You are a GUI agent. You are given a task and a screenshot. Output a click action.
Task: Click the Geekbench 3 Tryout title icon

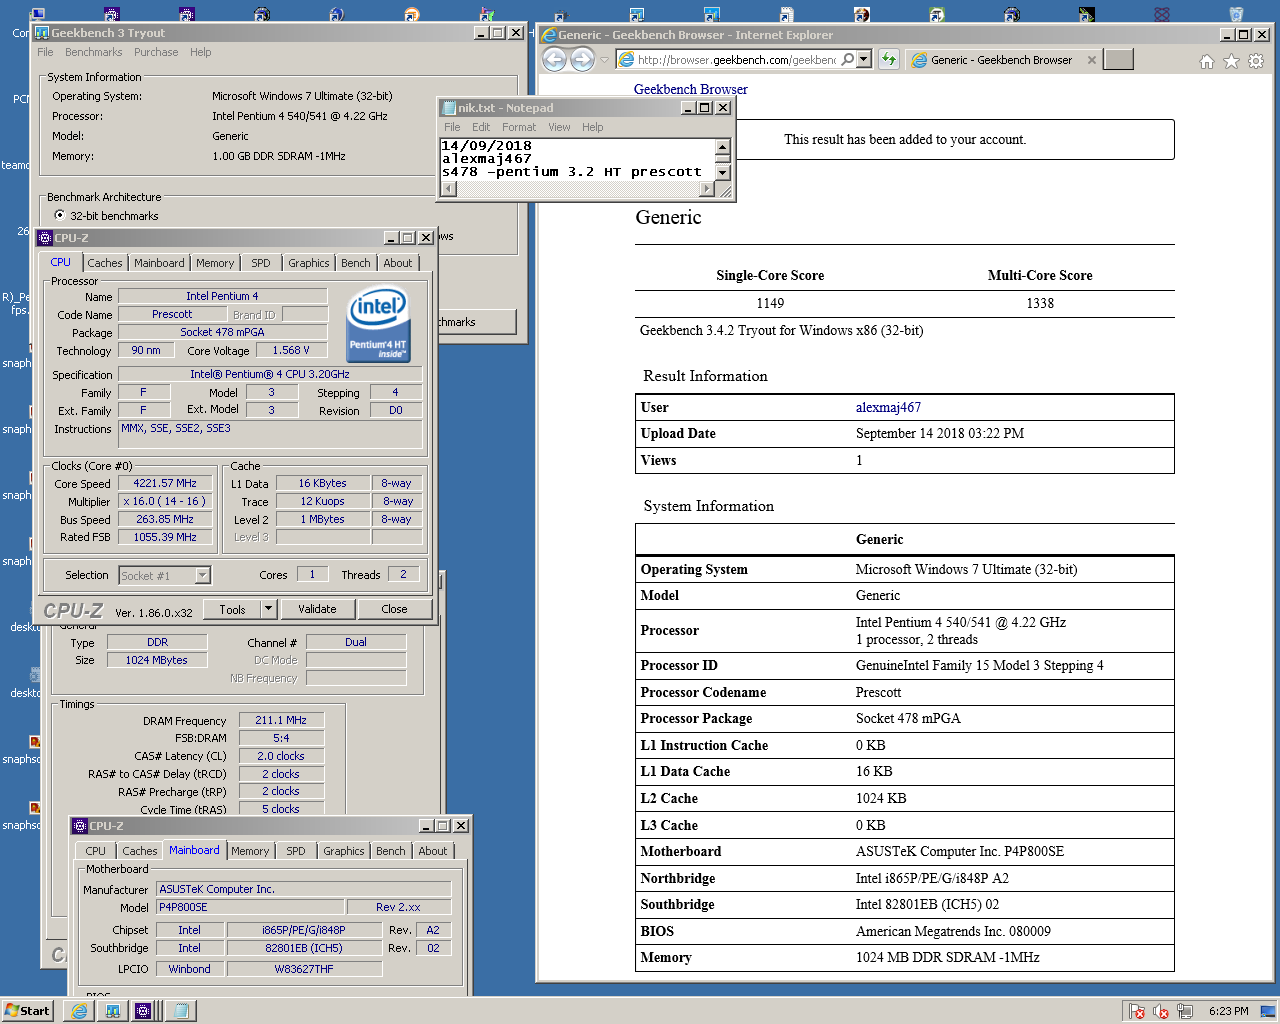click(x=42, y=33)
